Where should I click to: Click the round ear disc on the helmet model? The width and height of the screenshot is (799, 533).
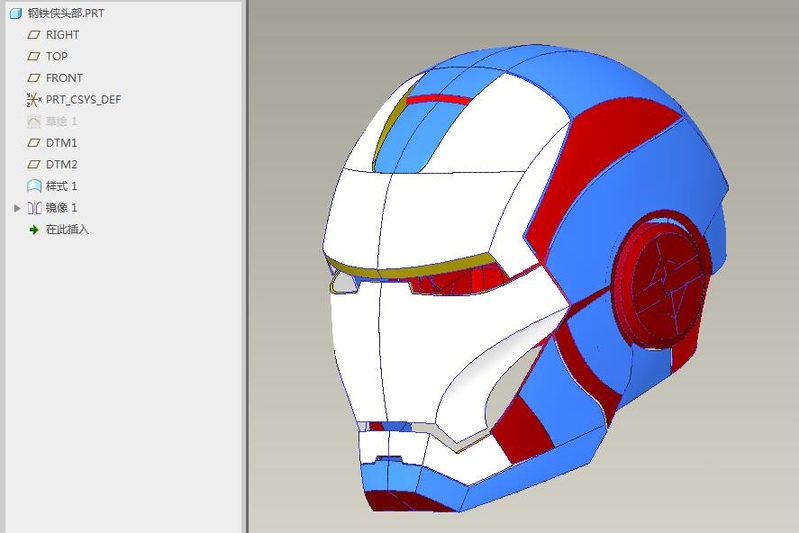click(x=661, y=282)
